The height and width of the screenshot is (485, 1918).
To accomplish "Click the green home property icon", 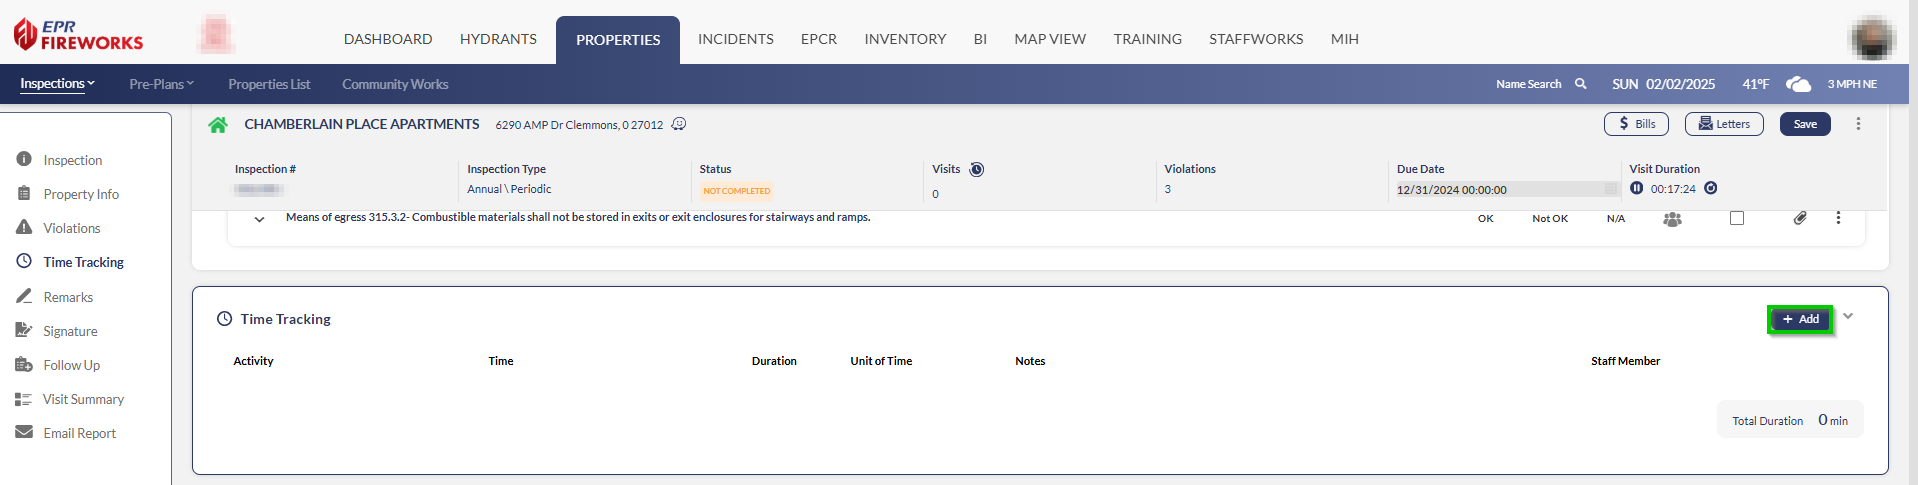I will (x=217, y=125).
